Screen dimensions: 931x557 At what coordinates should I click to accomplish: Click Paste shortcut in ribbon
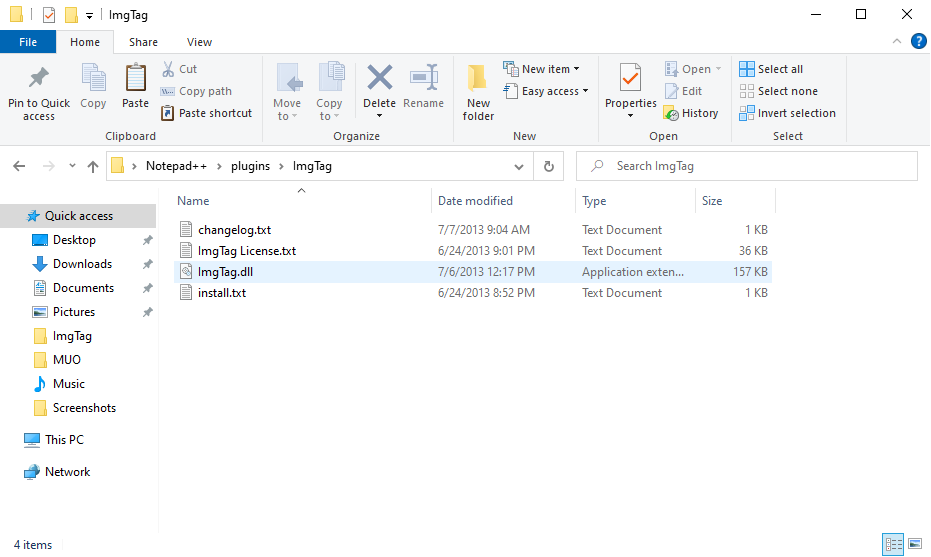click(207, 113)
